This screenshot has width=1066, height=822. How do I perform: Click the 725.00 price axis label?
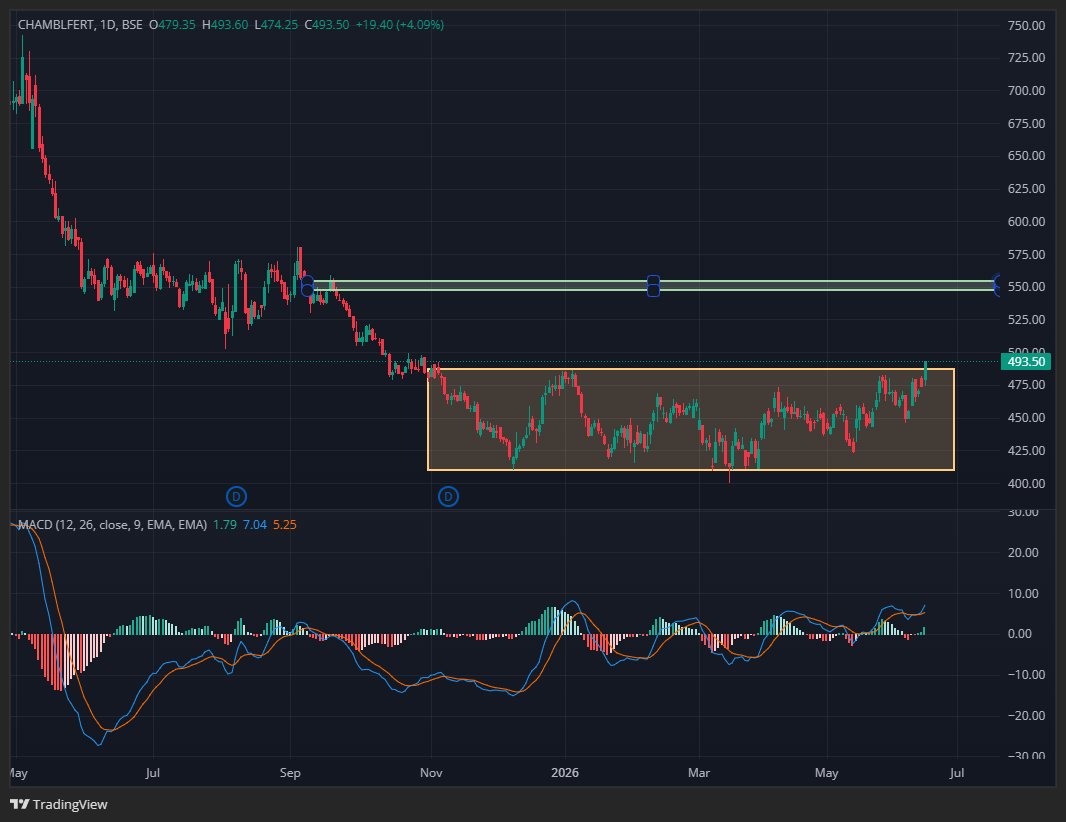1026,57
